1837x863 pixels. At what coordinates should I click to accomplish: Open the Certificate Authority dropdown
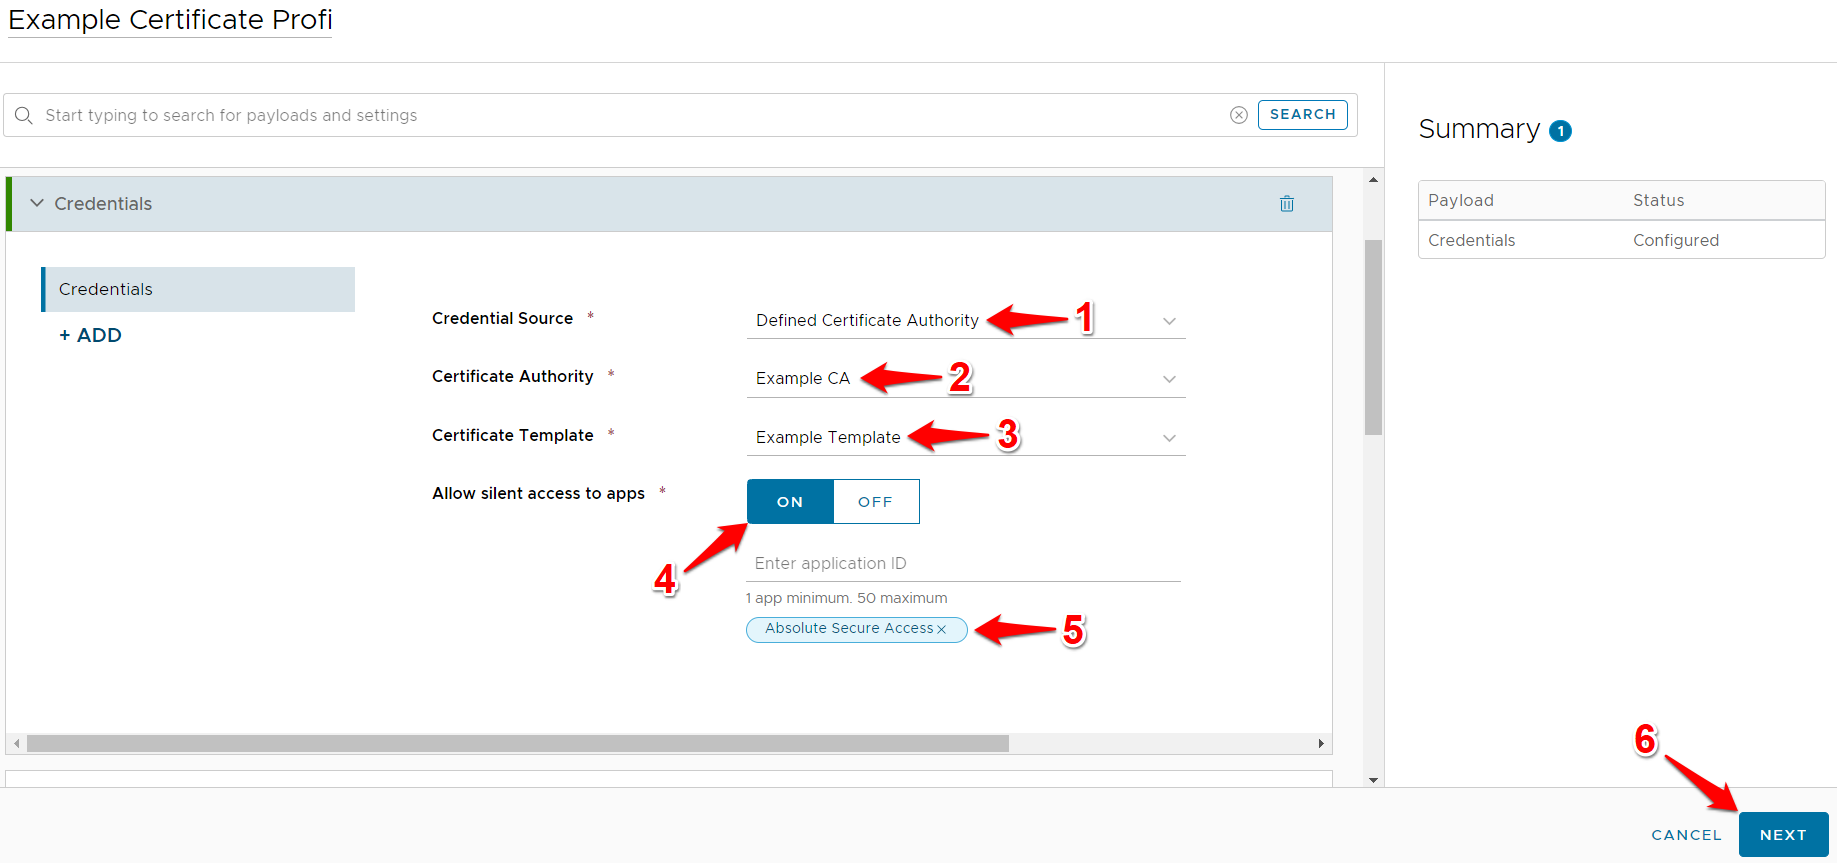coord(966,378)
